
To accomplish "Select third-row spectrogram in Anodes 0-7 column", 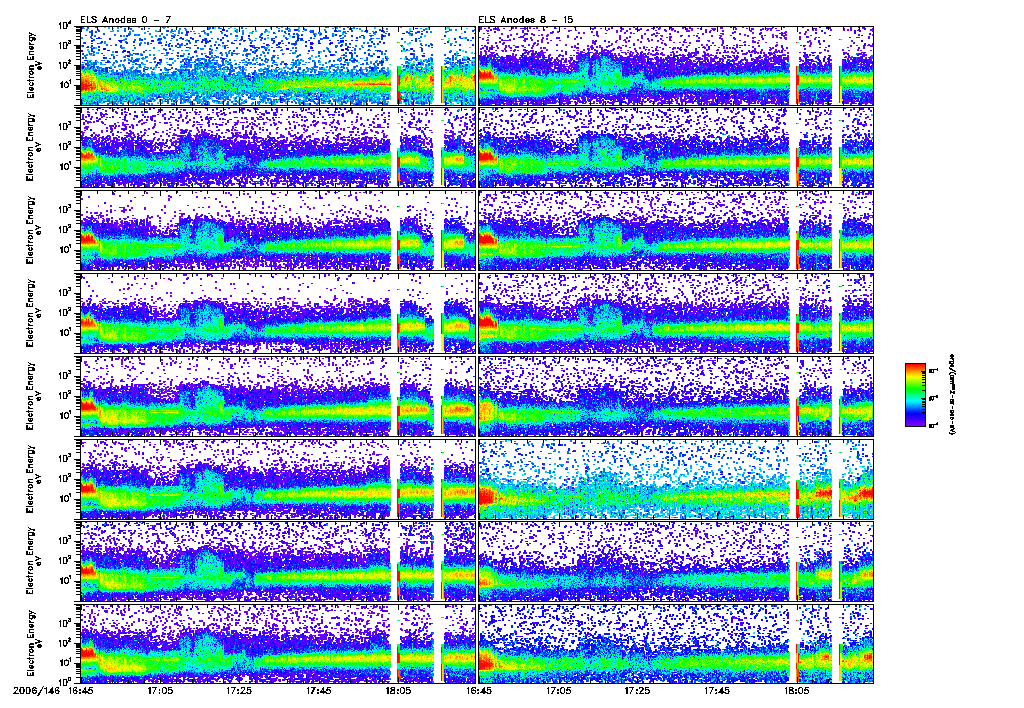I will 278,230.
